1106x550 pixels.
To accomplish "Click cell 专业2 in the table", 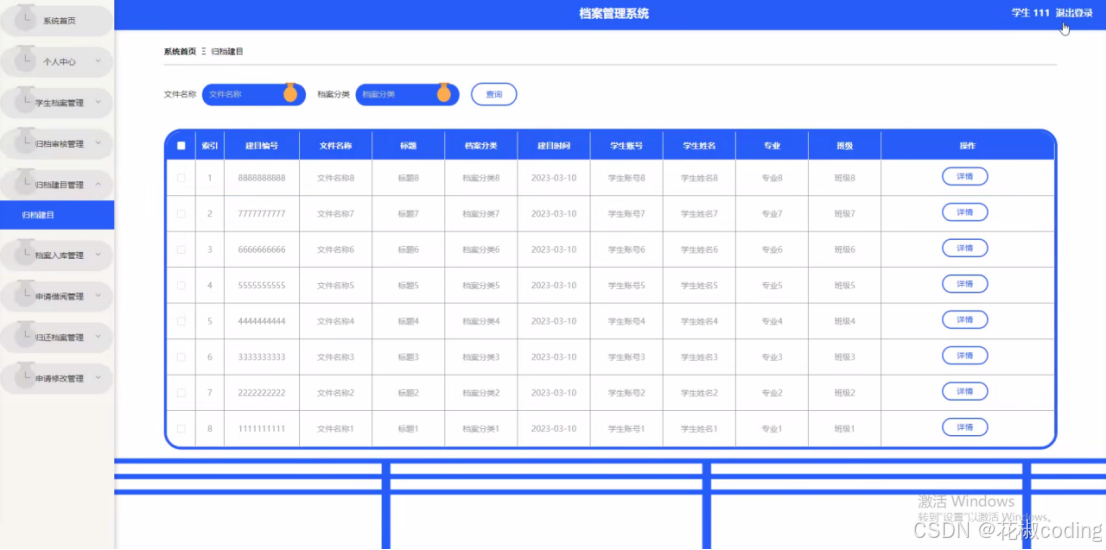I will pyautogui.click(x=772, y=393).
